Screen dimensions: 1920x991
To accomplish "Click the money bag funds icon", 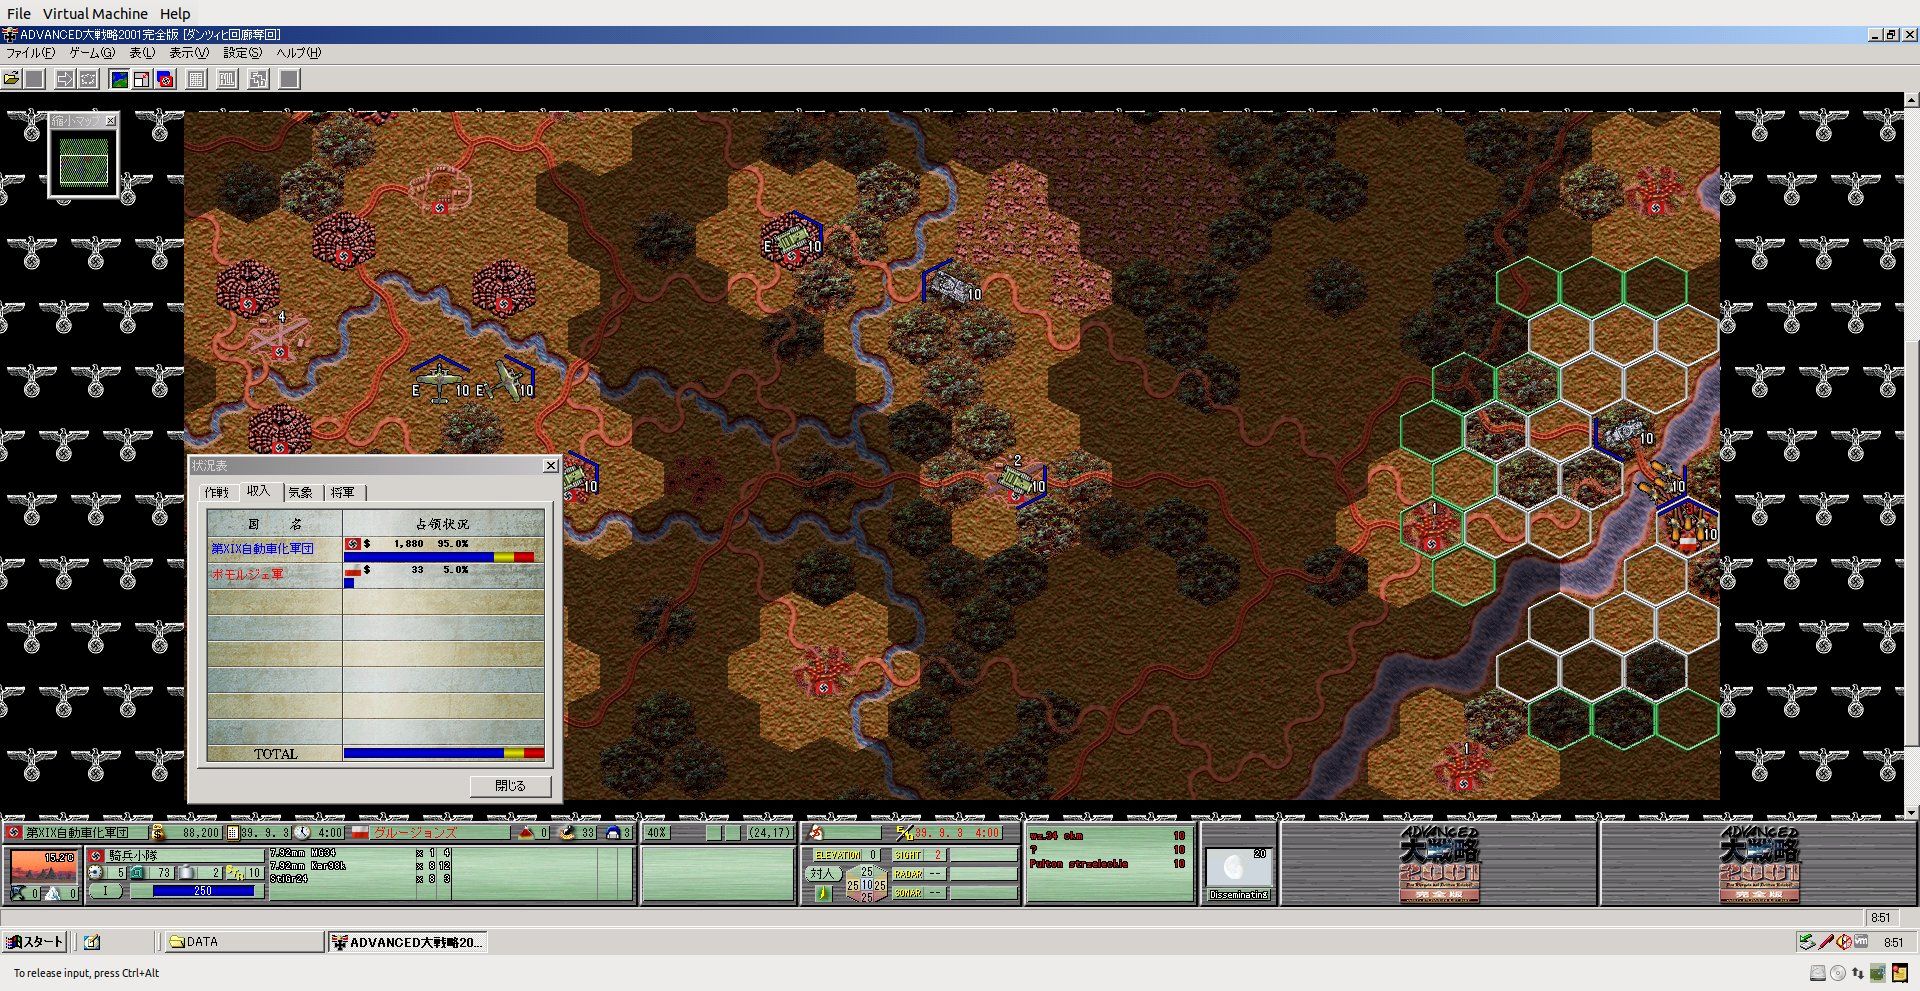I will 158,833.
